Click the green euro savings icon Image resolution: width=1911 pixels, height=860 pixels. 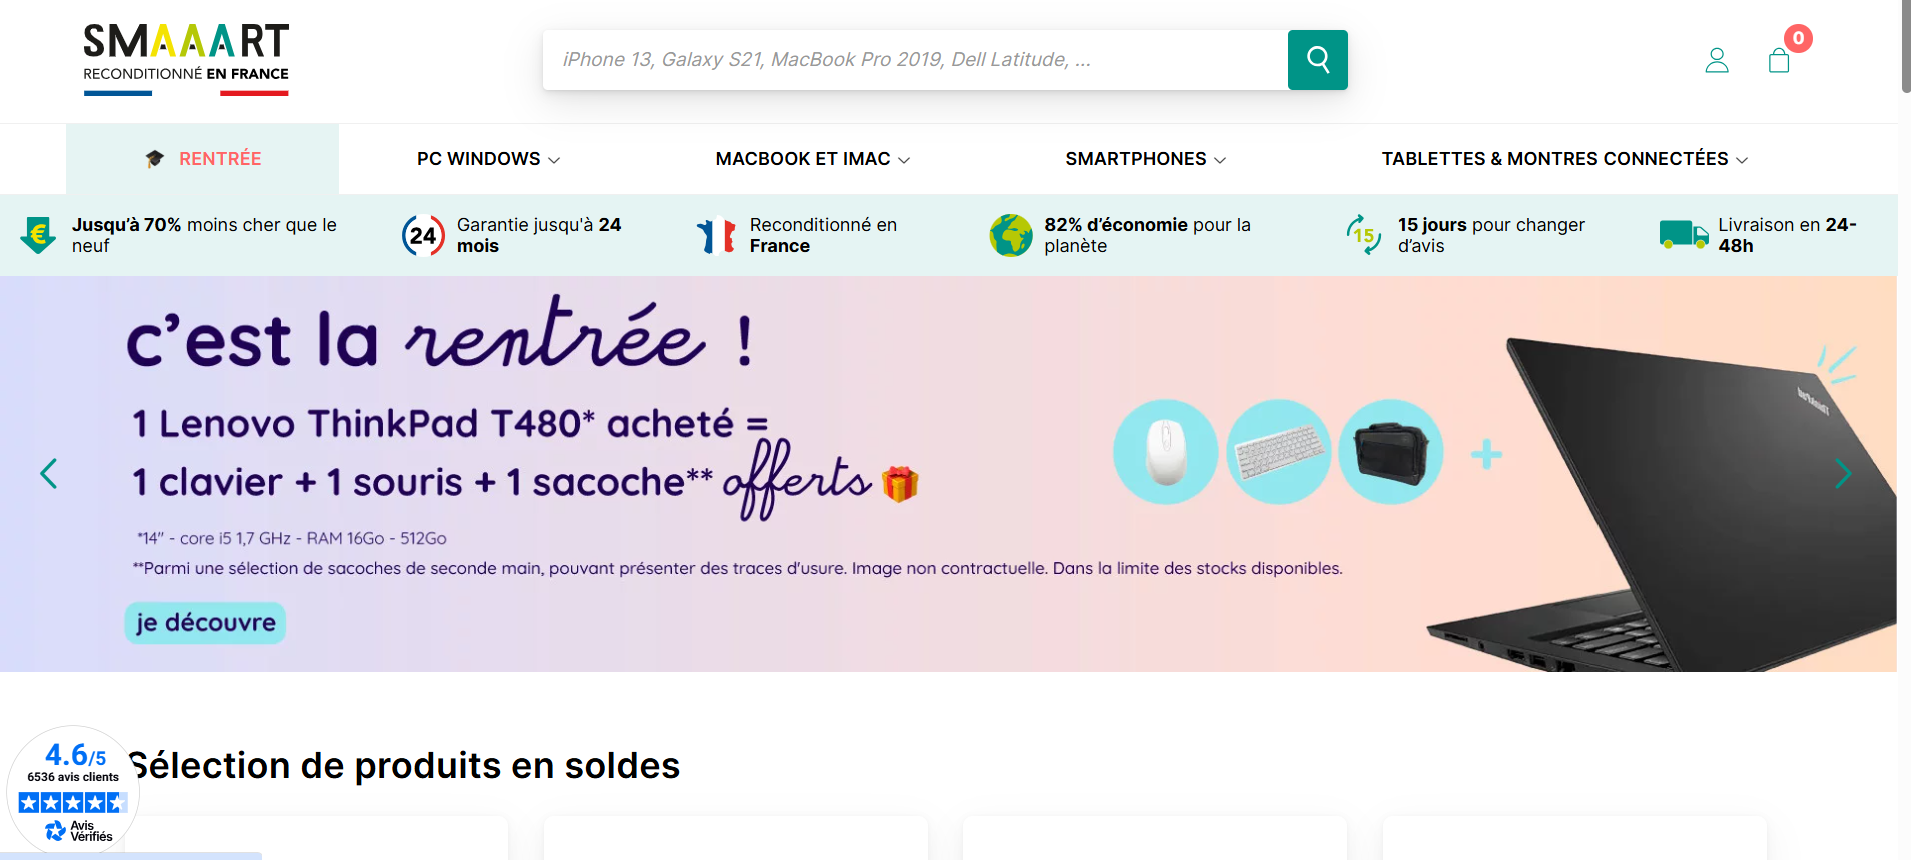coord(38,235)
